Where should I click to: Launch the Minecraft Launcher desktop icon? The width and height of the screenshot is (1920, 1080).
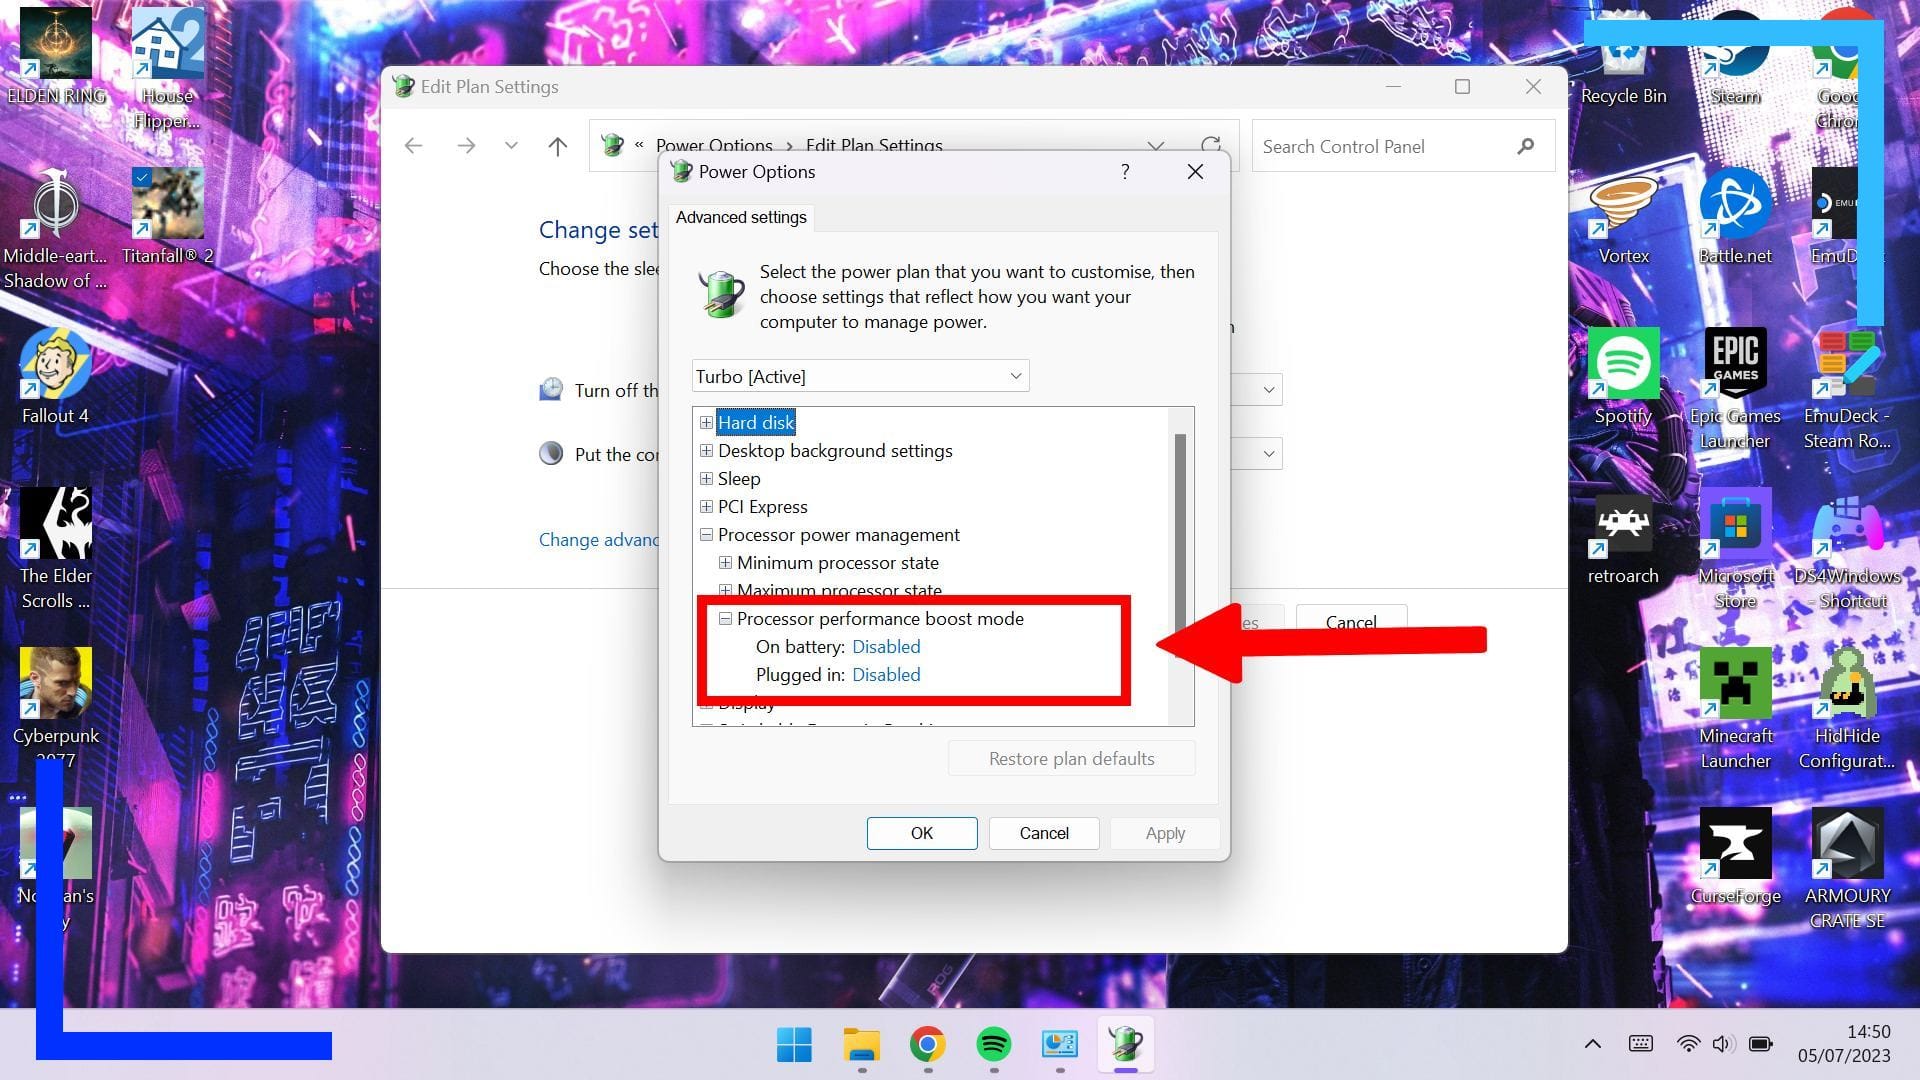tap(1735, 684)
